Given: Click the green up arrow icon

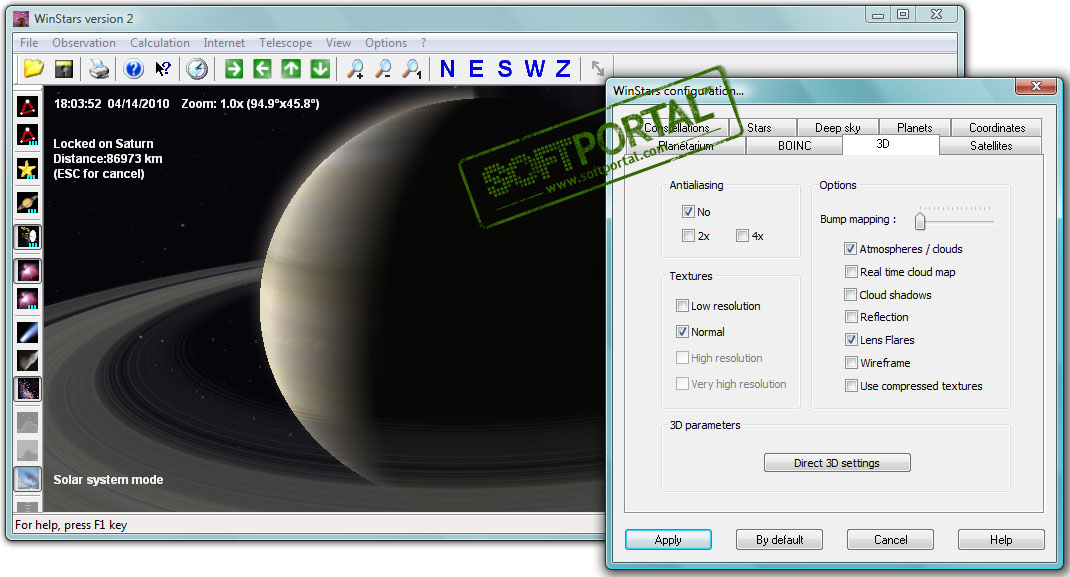Looking at the screenshot, I should click(x=291, y=69).
